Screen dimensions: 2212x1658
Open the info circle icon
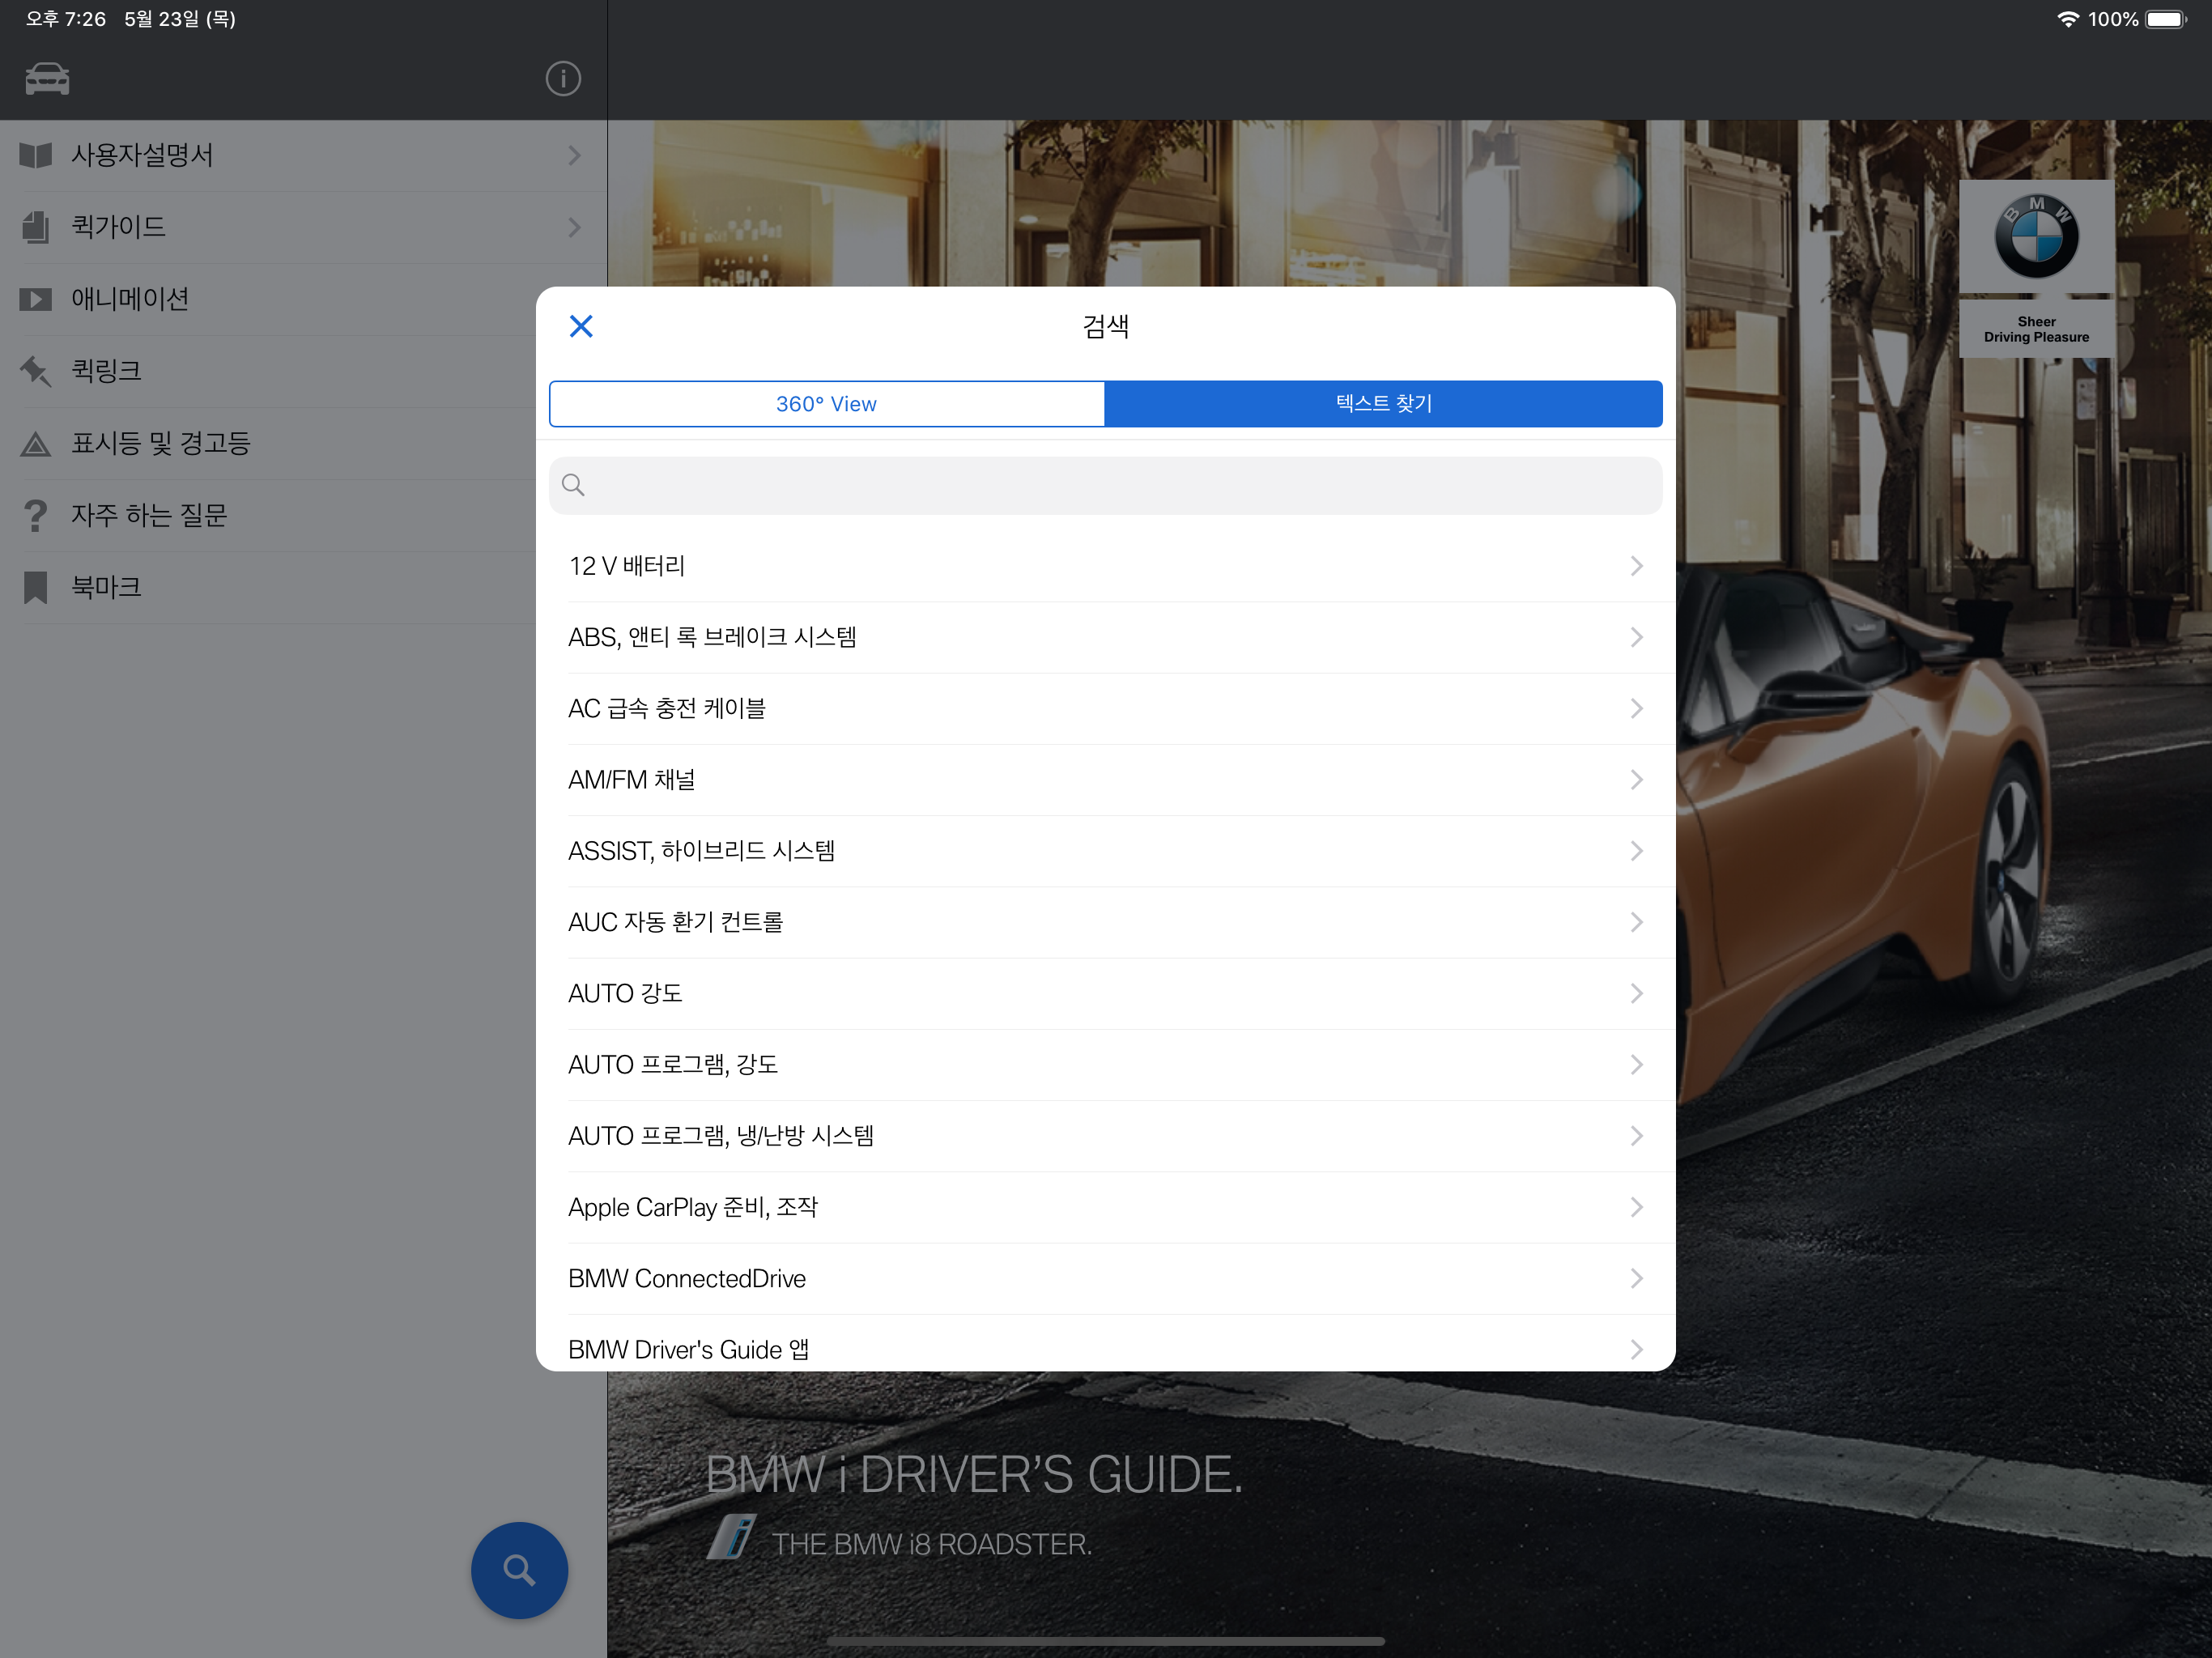(563, 79)
